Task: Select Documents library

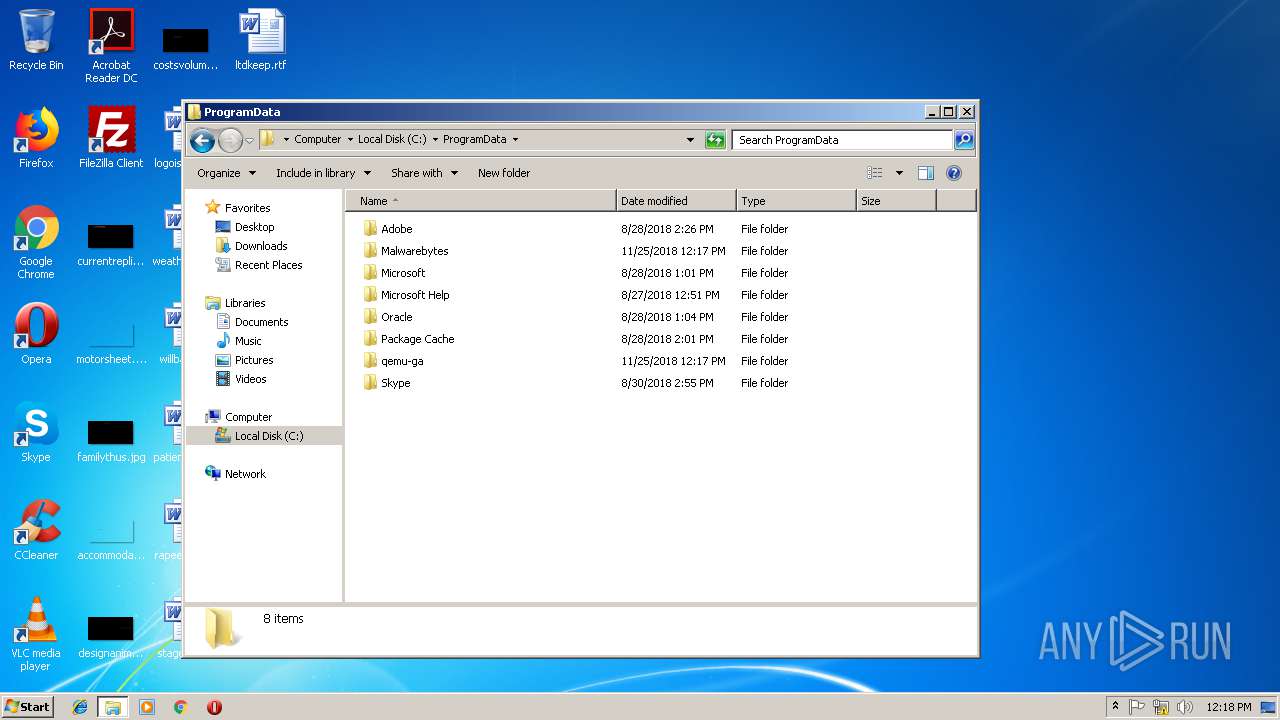Action: [x=261, y=322]
